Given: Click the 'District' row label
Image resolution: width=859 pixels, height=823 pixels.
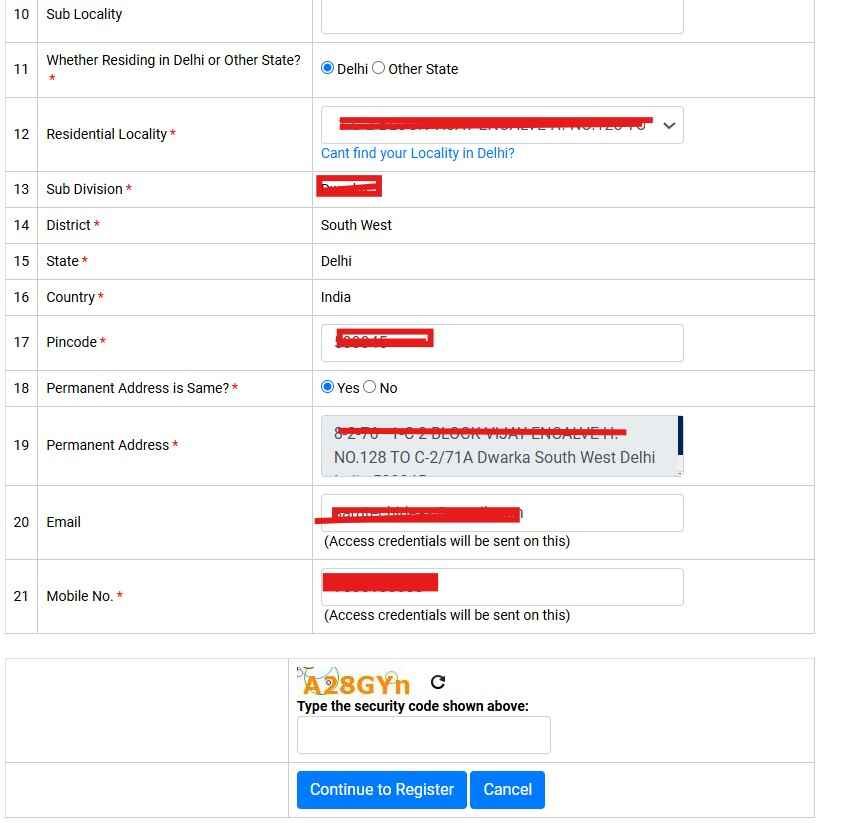Looking at the screenshot, I should pos(68,225).
